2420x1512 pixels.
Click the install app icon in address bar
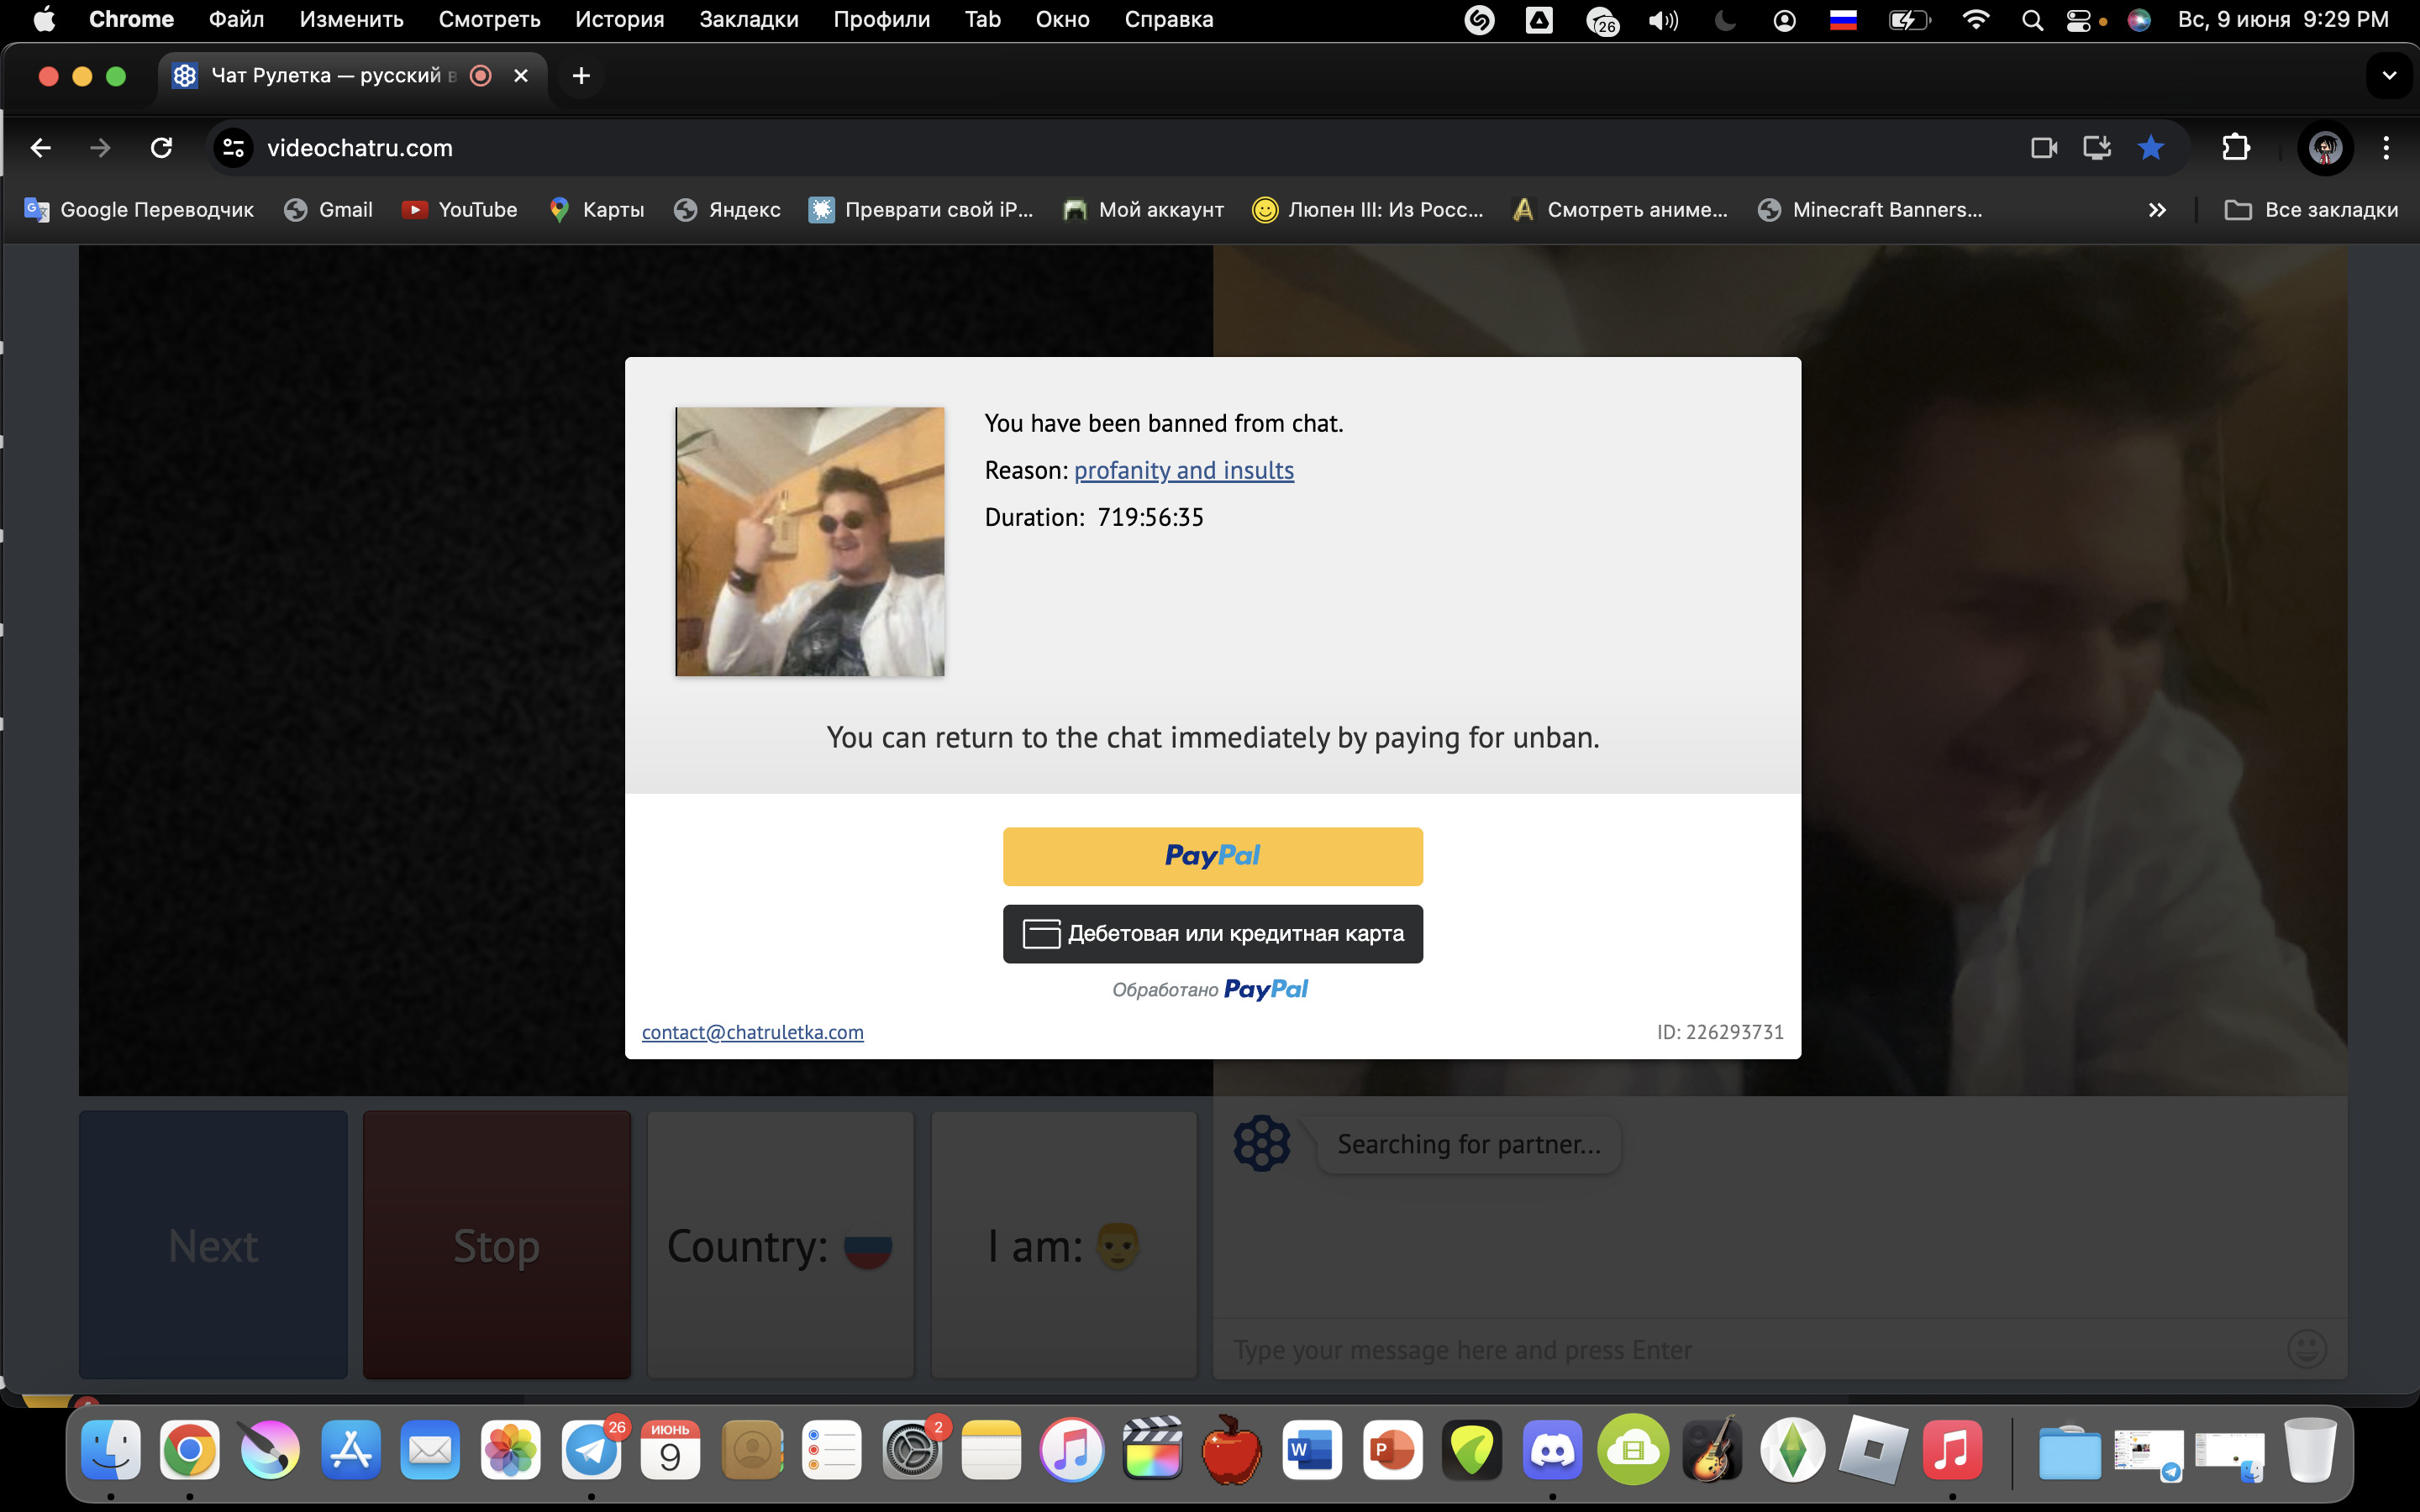click(x=2096, y=148)
